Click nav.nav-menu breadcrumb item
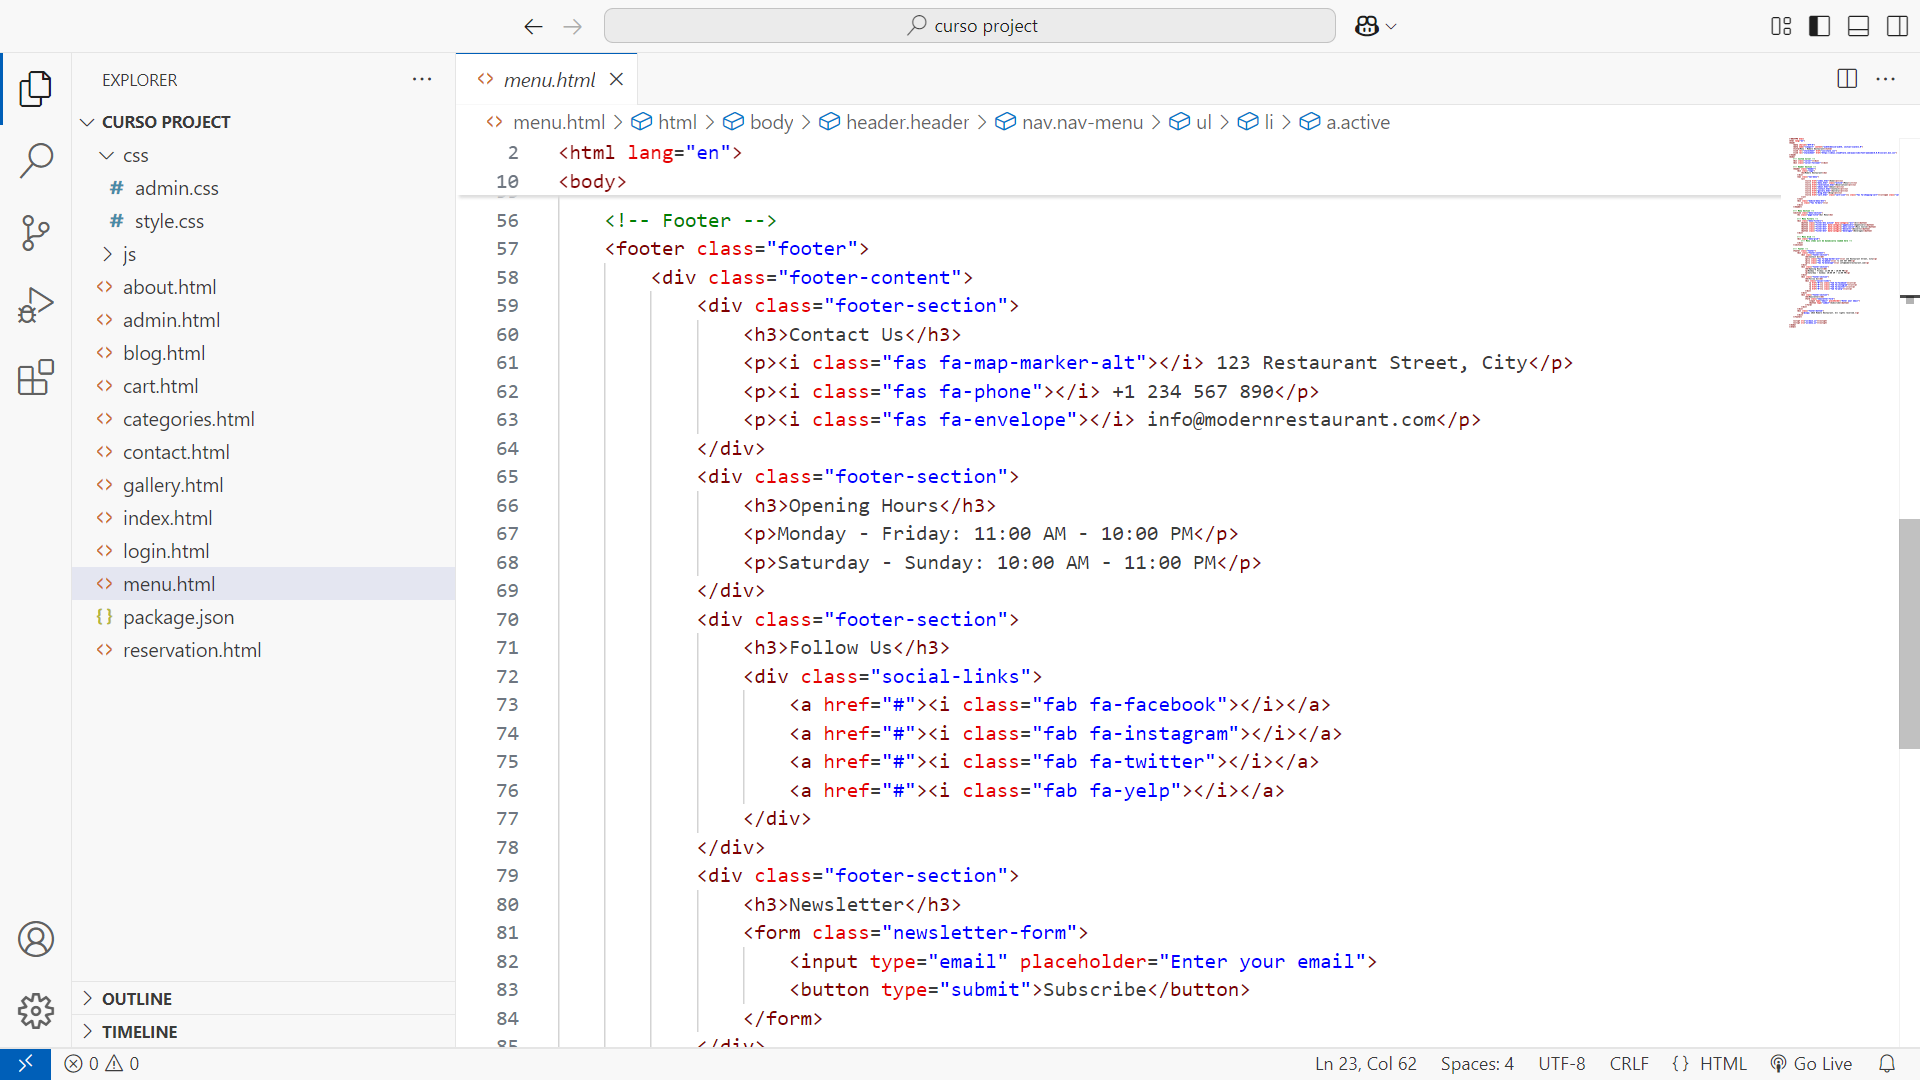The width and height of the screenshot is (1920, 1080). click(1069, 122)
